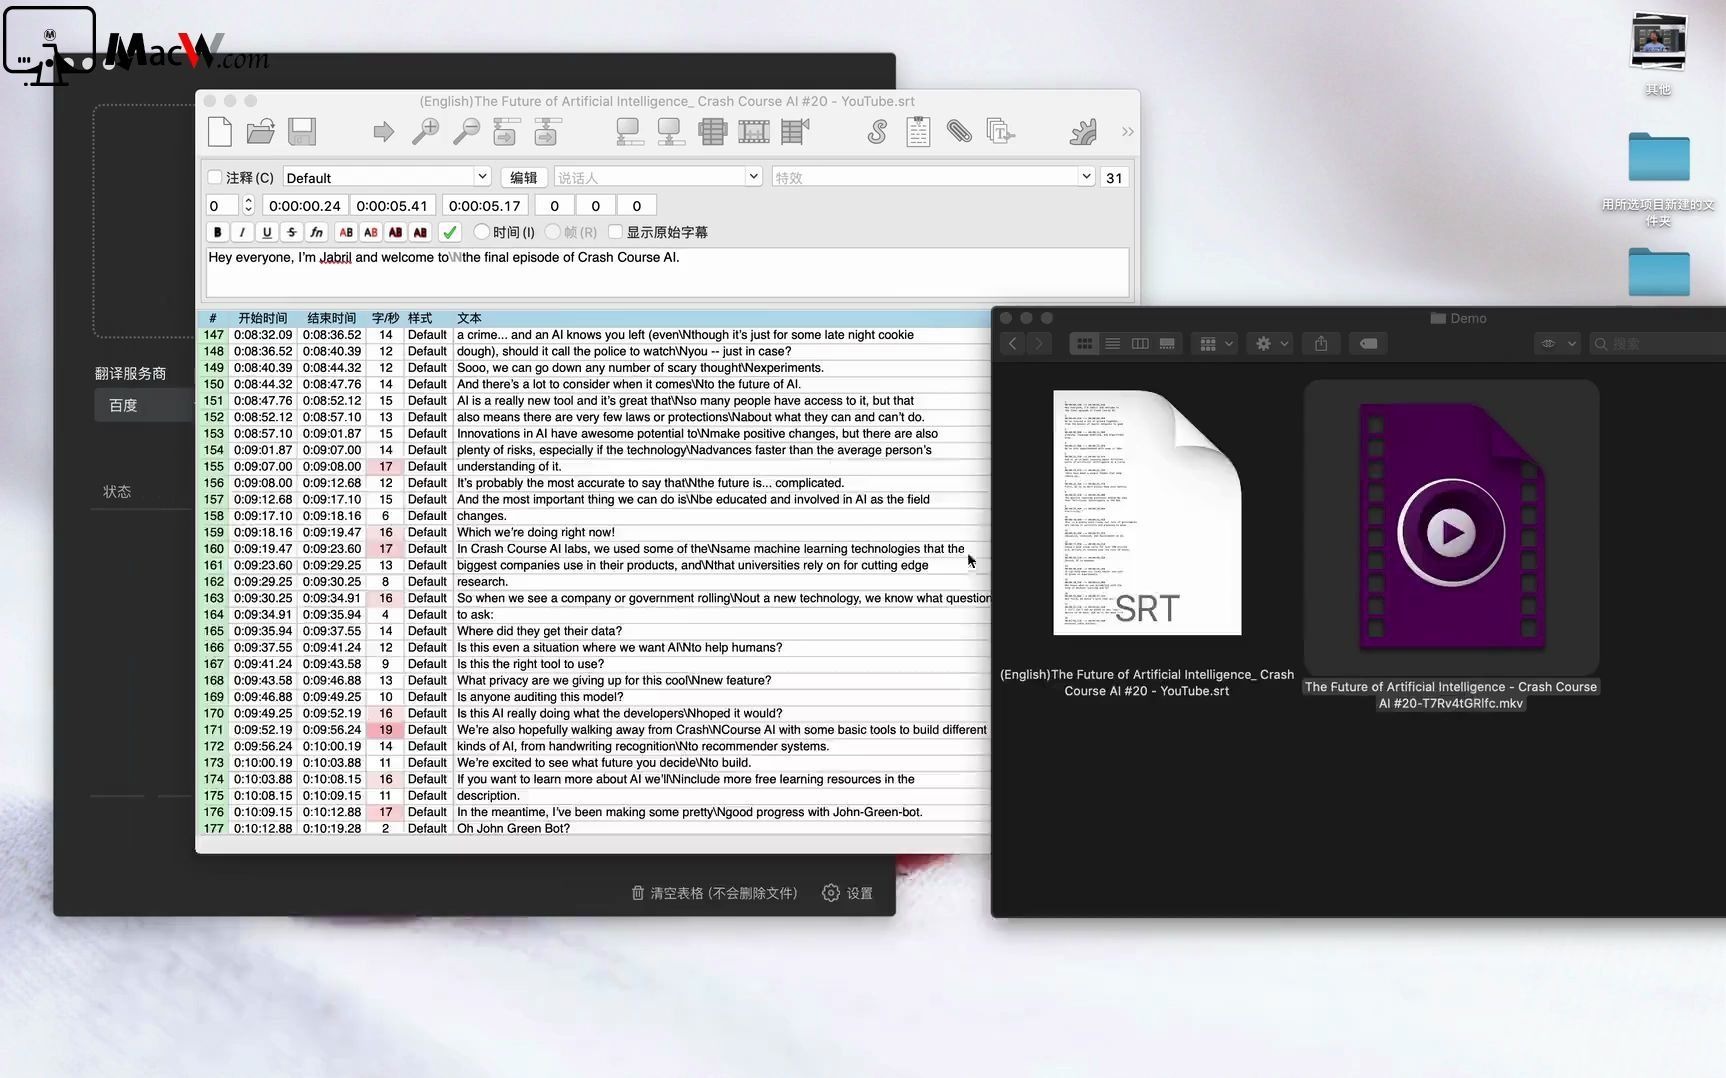1726x1078 pixels.
Task: Toggle the 注释 (C) comment checkbox
Action: coord(215,177)
